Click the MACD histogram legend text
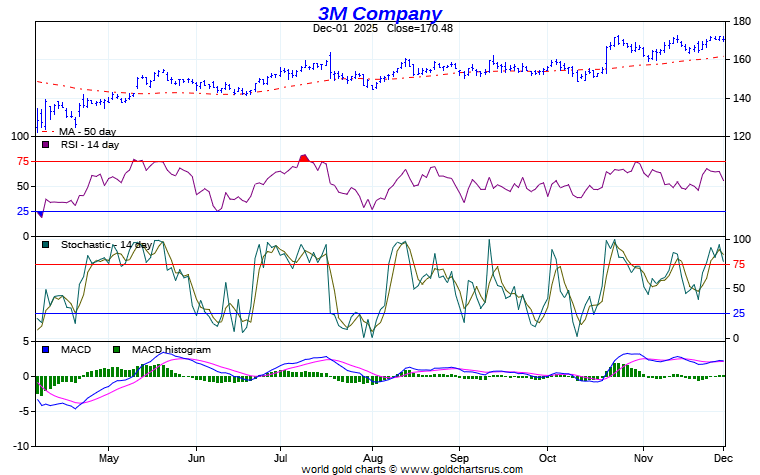 coord(171,350)
